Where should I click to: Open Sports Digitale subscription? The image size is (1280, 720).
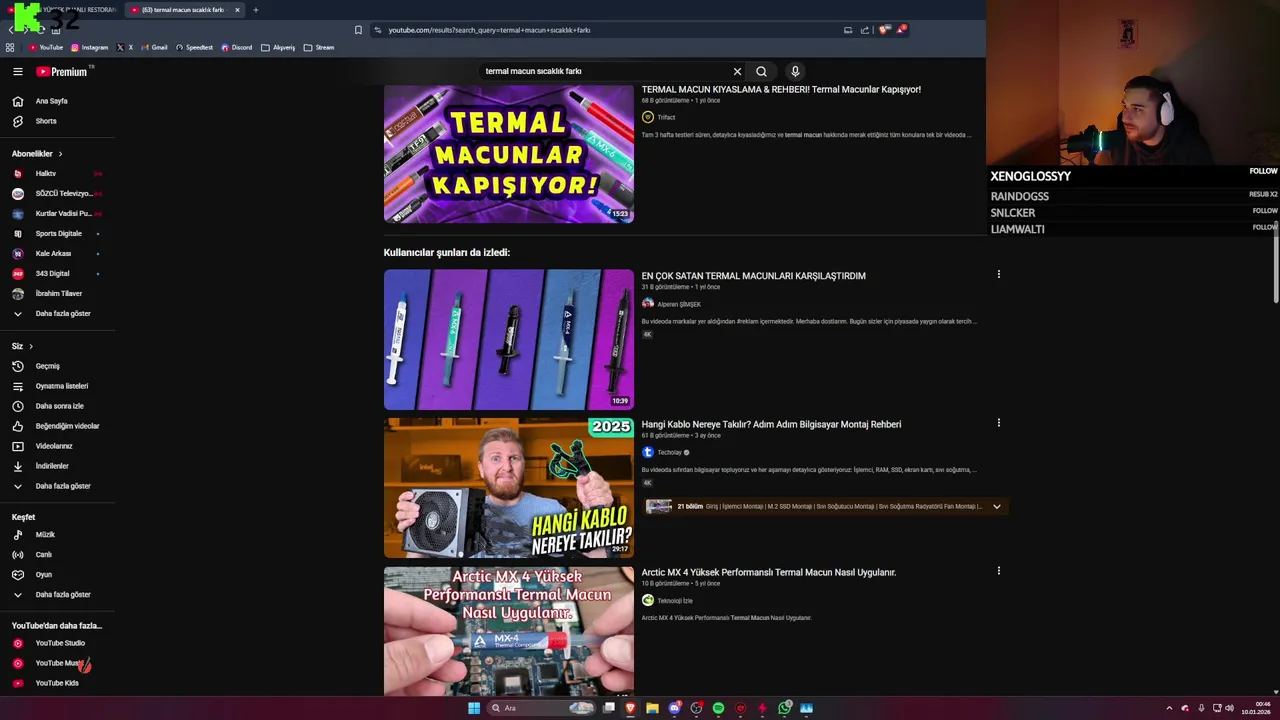57,234
